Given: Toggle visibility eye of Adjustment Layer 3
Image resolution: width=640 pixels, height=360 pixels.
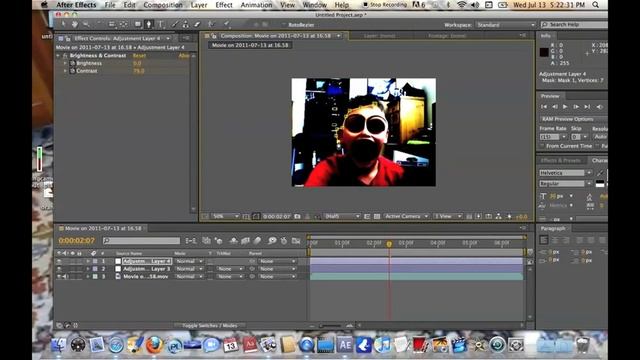Looking at the screenshot, I should pyautogui.click(x=59, y=269).
